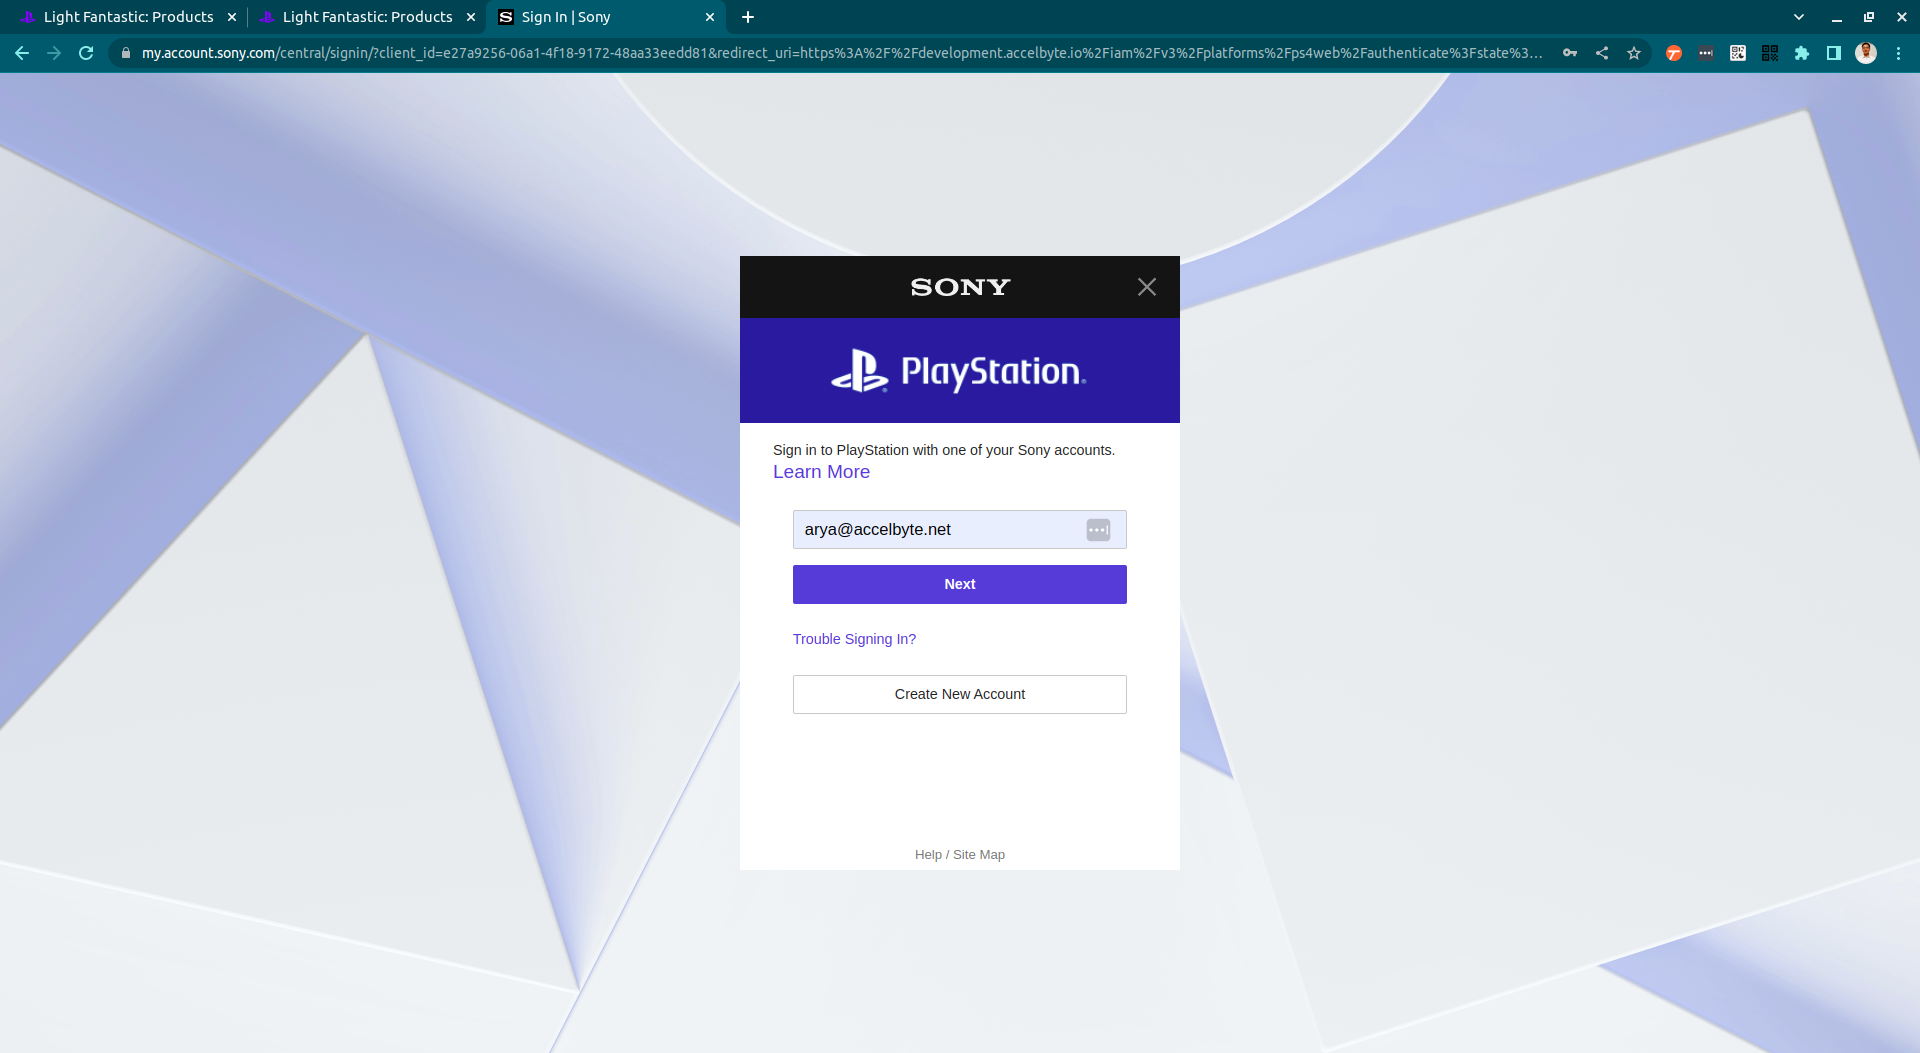Open the orange Postman extension icon

(x=1674, y=53)
